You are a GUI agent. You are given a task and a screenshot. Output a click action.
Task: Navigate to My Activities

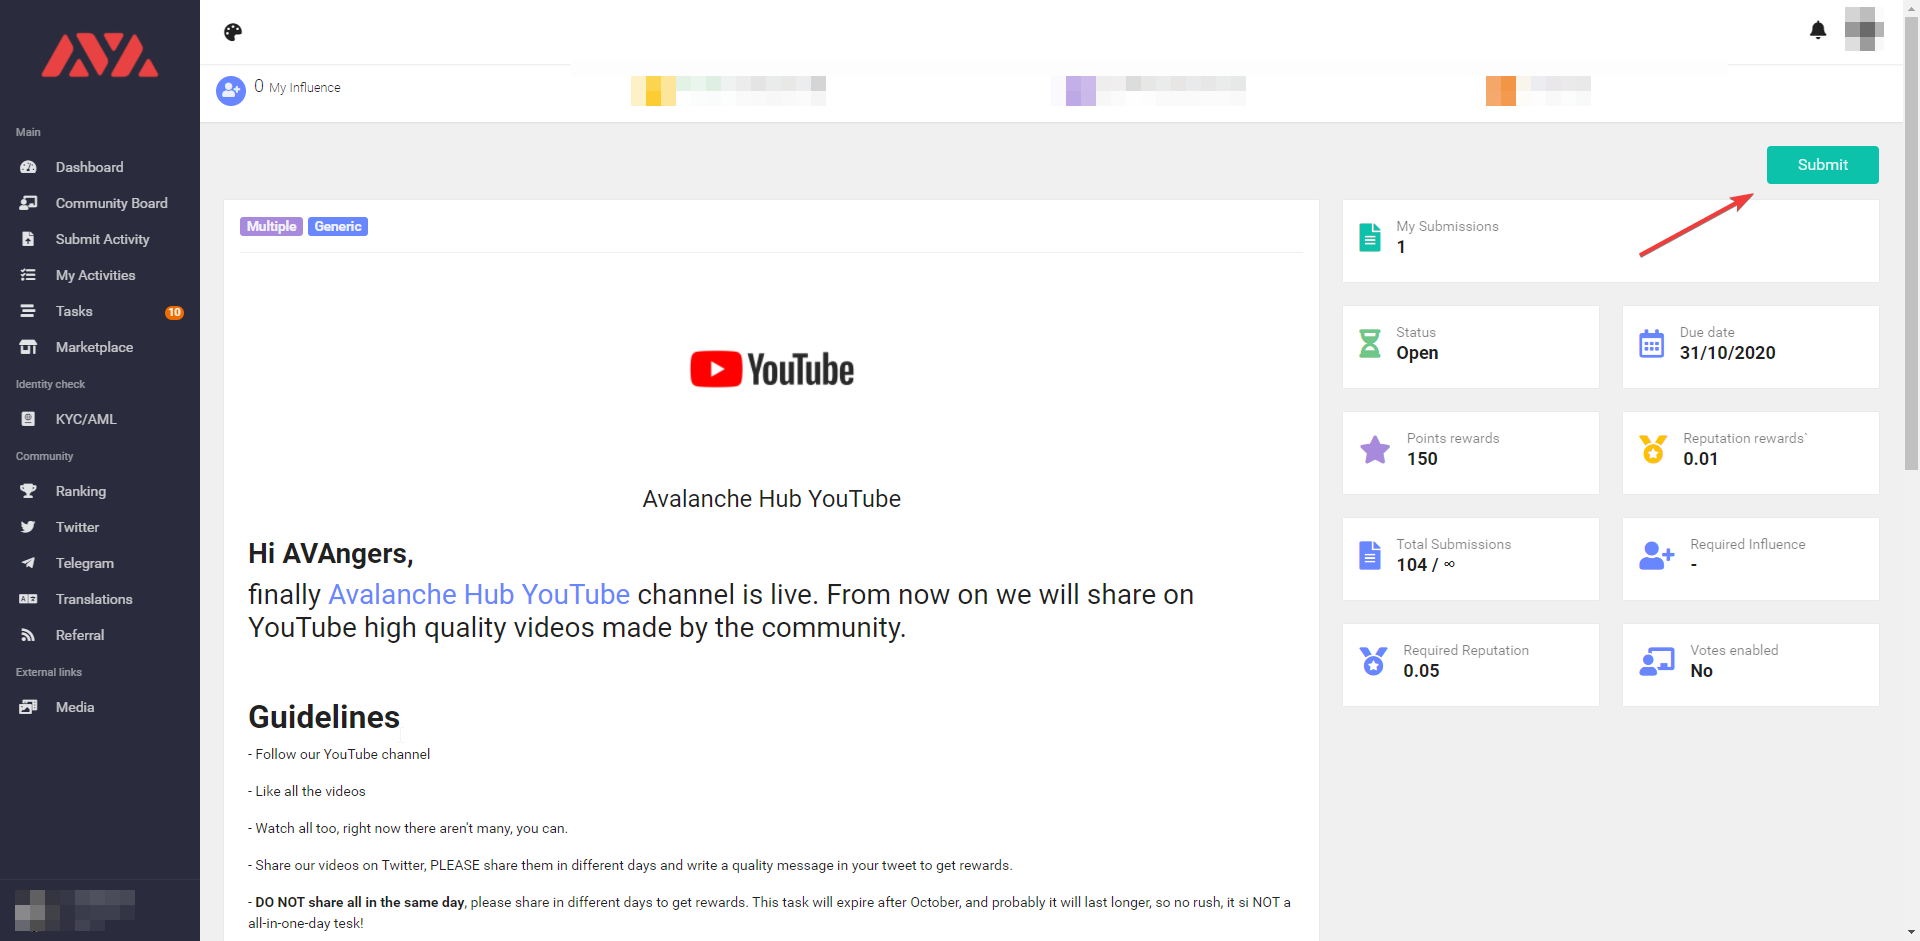(95, 275)
